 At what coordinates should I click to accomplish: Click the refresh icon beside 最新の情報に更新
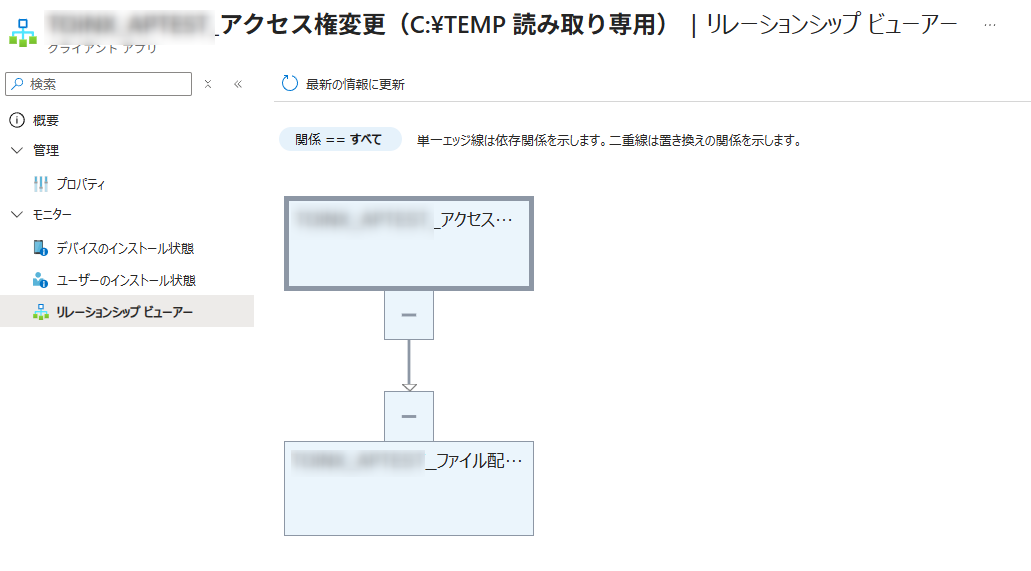click(290, 84)
